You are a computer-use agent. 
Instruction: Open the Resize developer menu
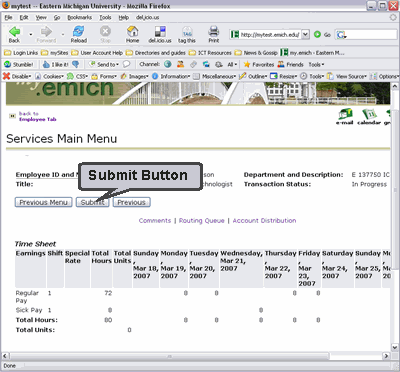coord(284,76)
